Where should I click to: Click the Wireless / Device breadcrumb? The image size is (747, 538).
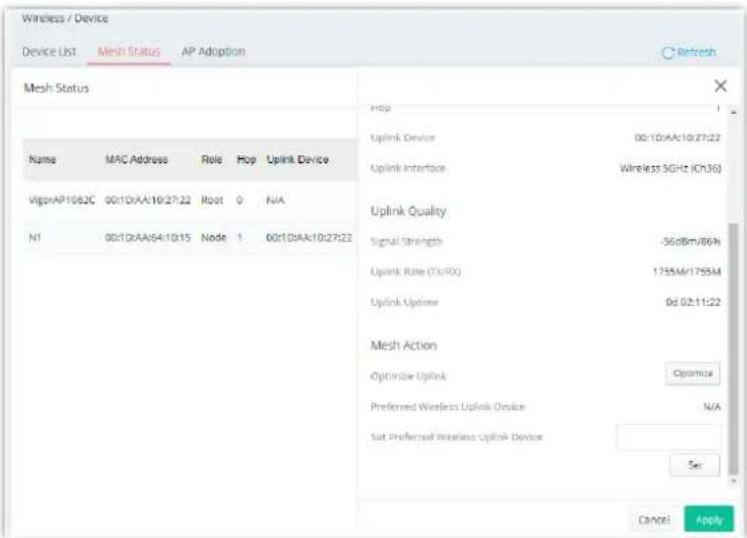[x=65, y=18]
